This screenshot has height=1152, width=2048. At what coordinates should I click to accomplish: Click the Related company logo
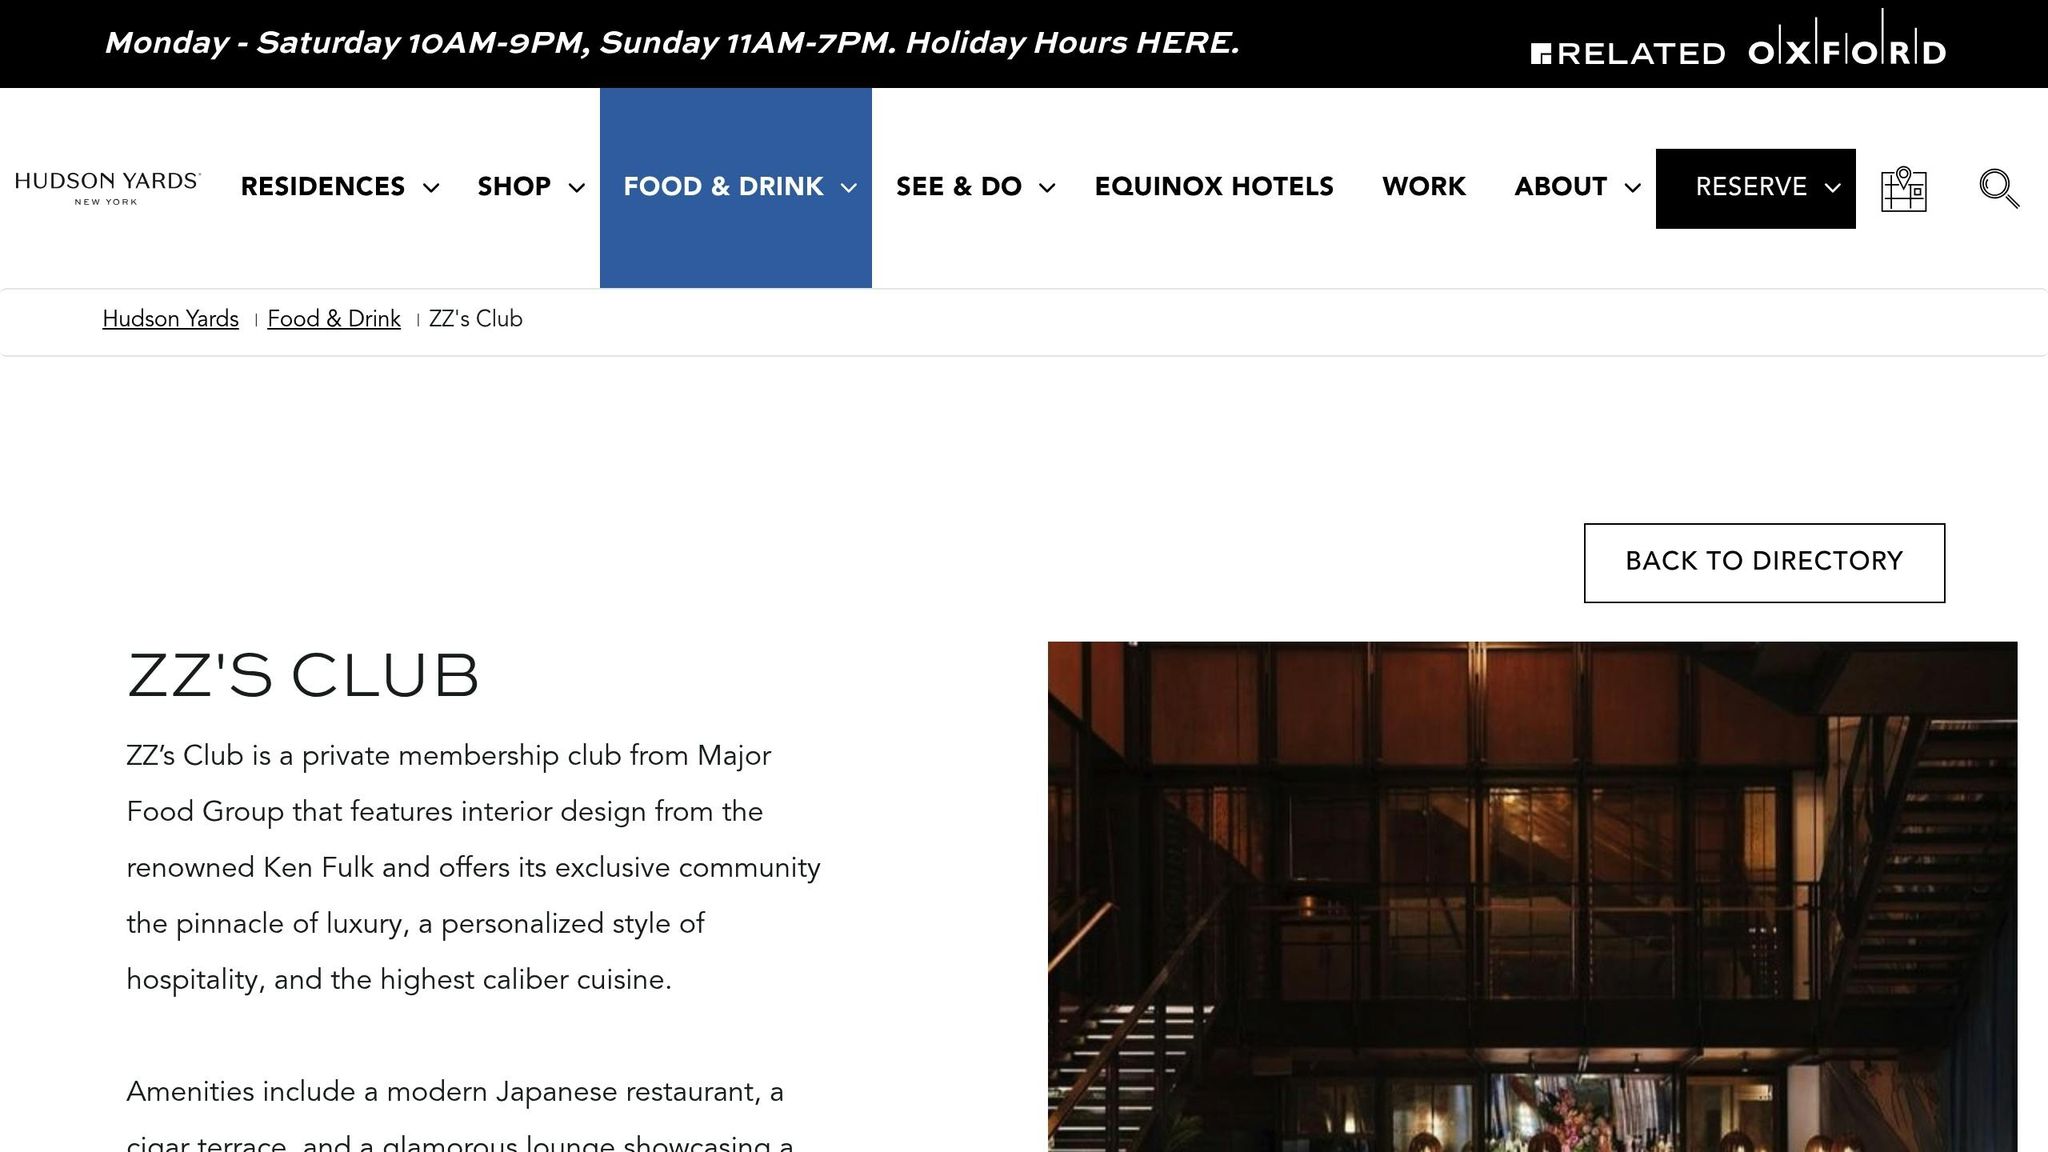coord(1628,52)
